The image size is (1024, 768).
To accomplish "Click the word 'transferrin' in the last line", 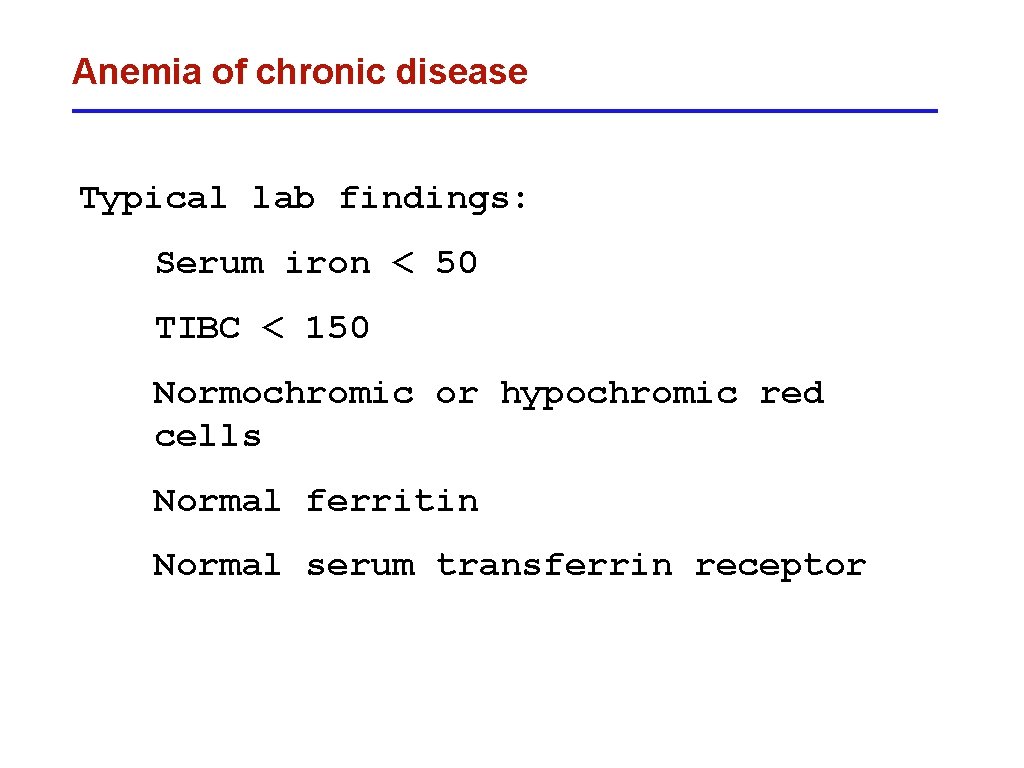I will [x=554, y=565].
